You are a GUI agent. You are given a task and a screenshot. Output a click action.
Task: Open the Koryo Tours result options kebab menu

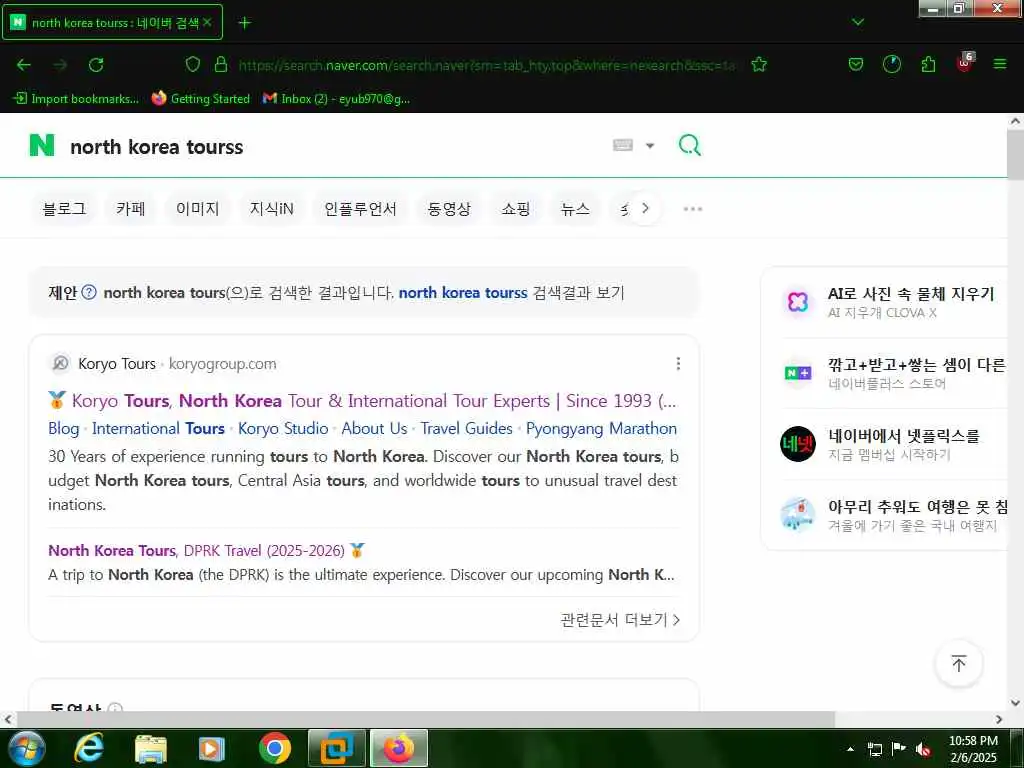[x=678, y=363]
